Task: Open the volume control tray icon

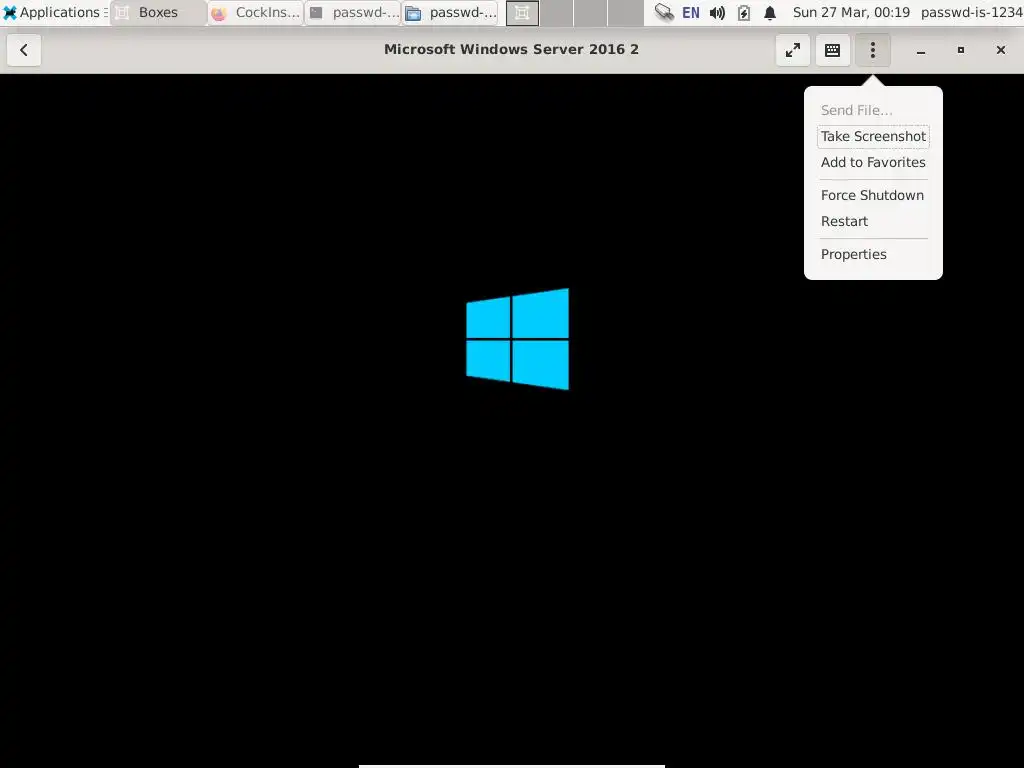Action: click(717, 12)
